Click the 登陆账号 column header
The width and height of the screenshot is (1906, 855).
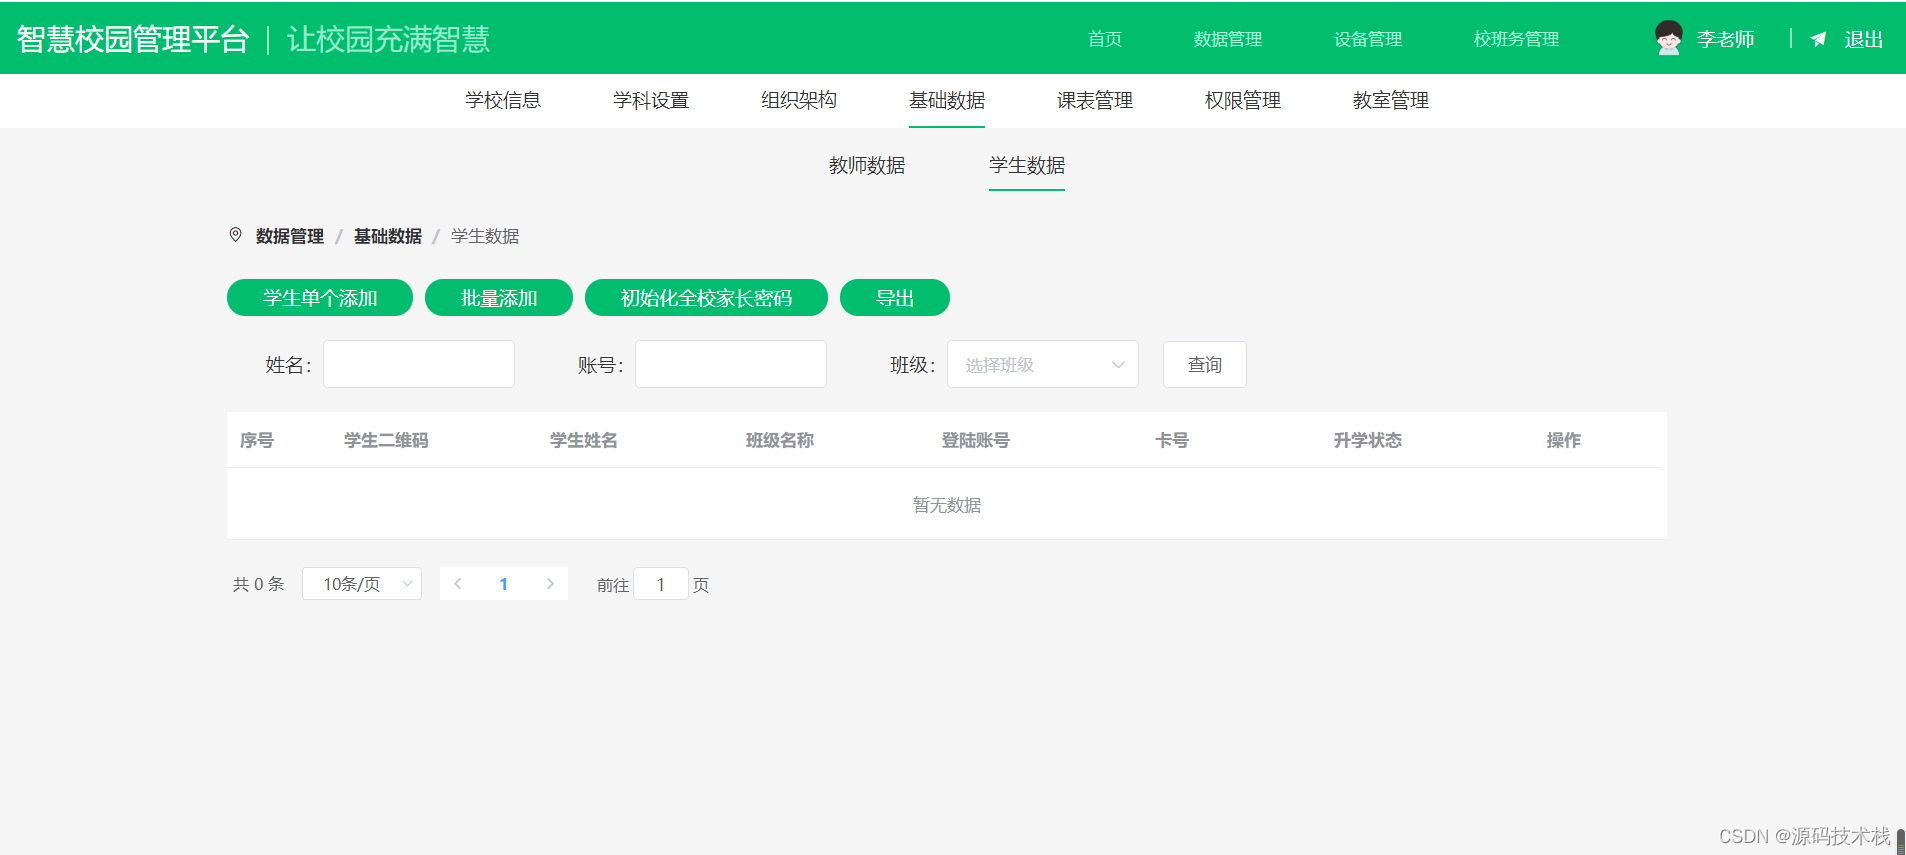coord(976,440)
